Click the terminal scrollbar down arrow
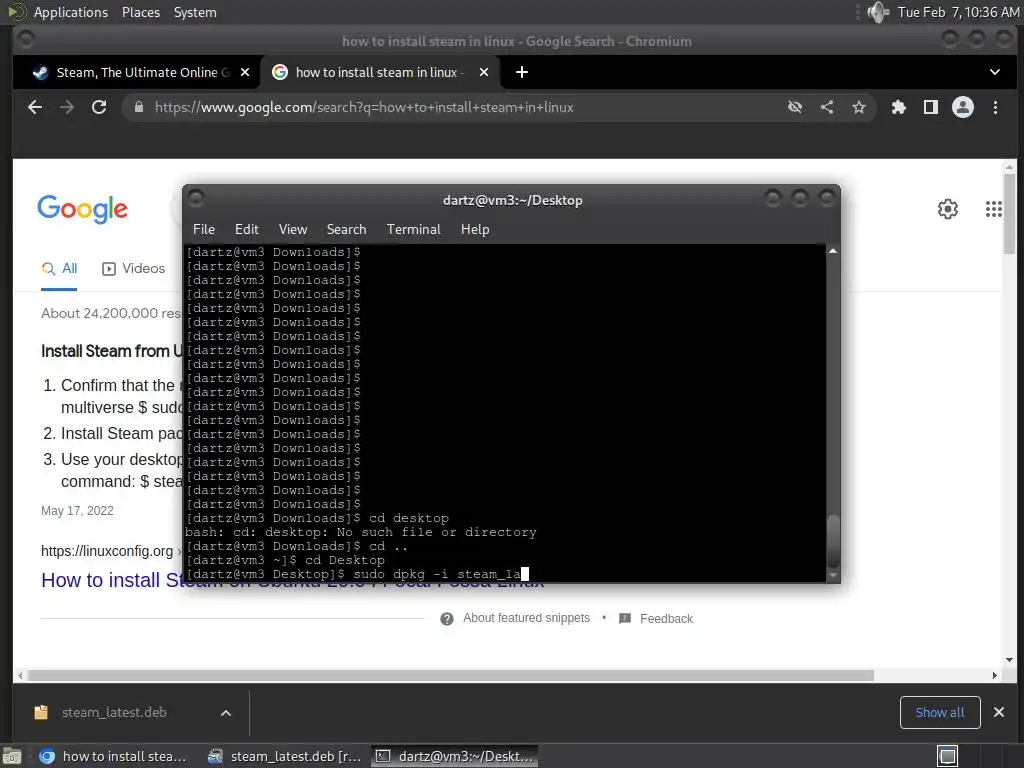 coord(833,575)
